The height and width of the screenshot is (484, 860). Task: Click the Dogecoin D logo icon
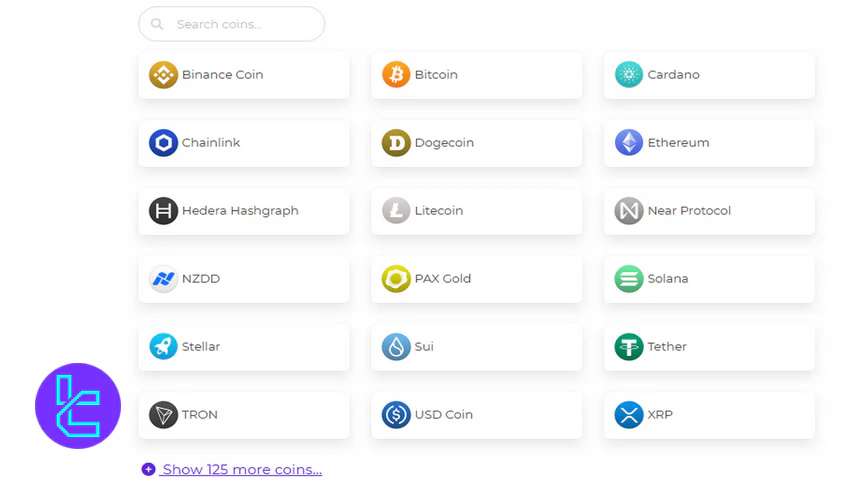coord(396,143)
